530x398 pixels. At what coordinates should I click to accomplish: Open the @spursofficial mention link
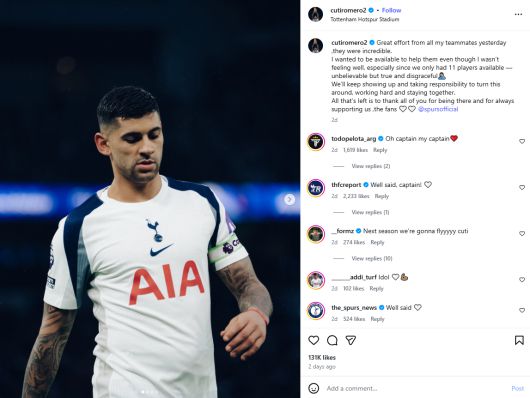[x=438, y=109]
